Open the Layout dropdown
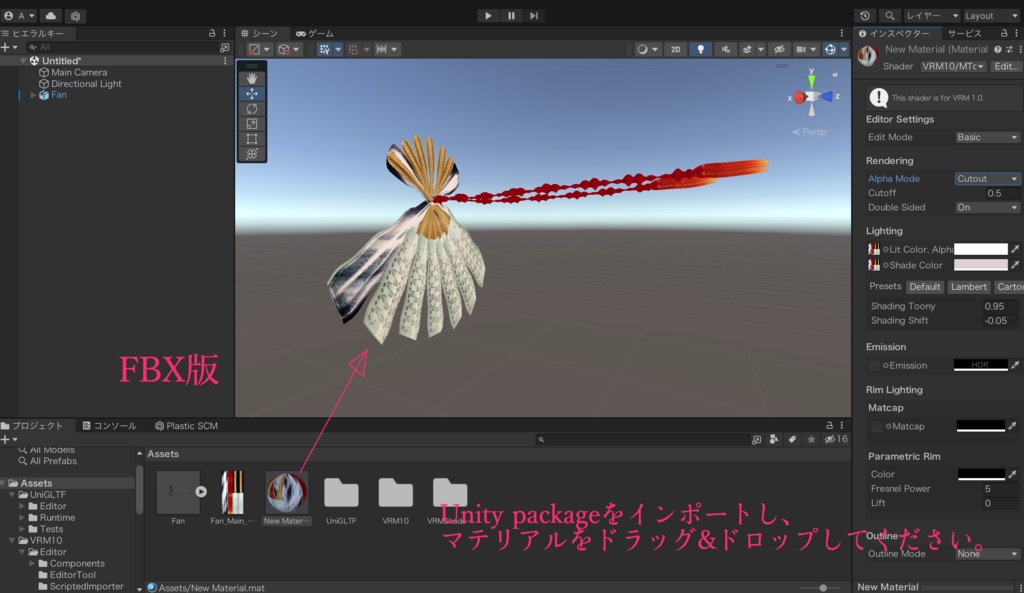 [x=991, y=16]
